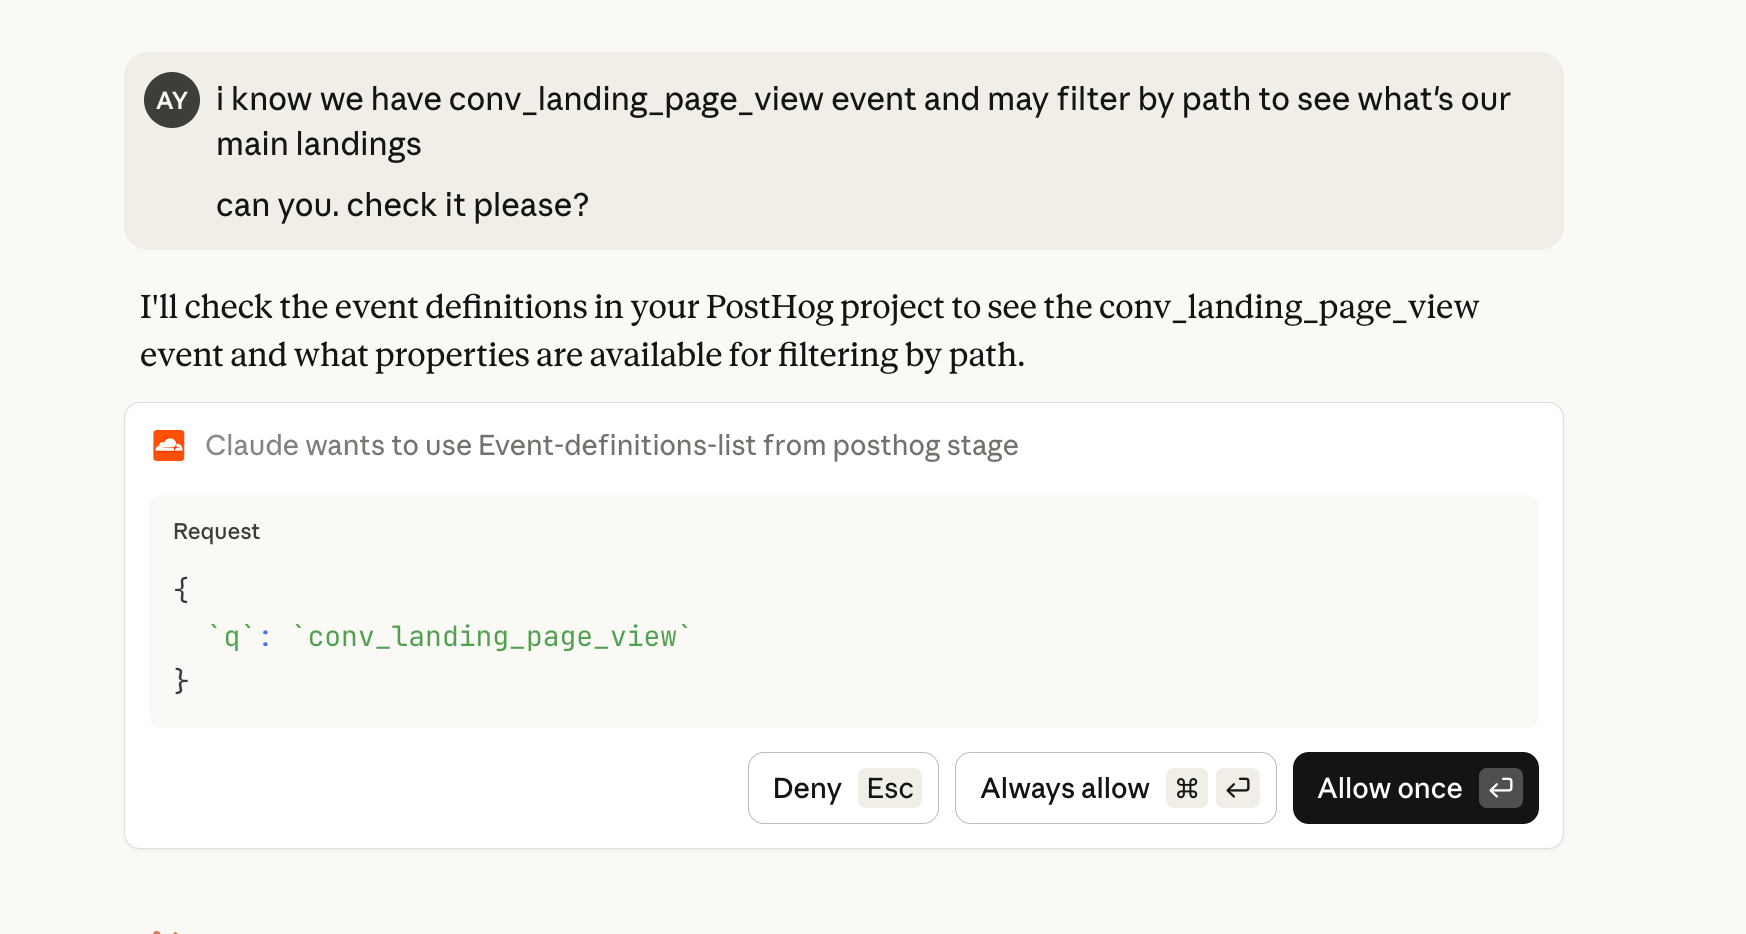Click inside the opening brace of the Request
This screenshot has height=934, width=1746.
(x=181, y=590)
